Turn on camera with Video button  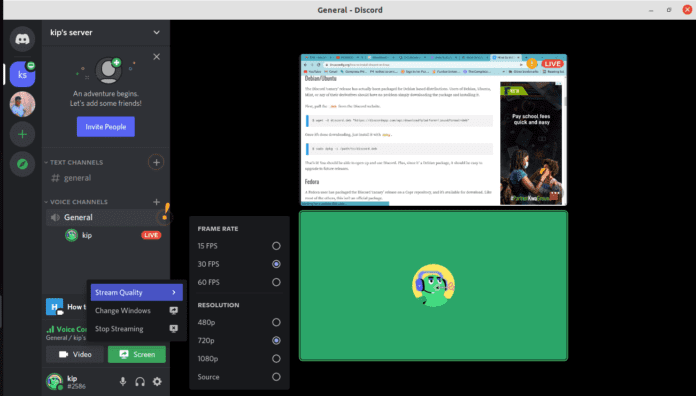click(x=75, y=354)
